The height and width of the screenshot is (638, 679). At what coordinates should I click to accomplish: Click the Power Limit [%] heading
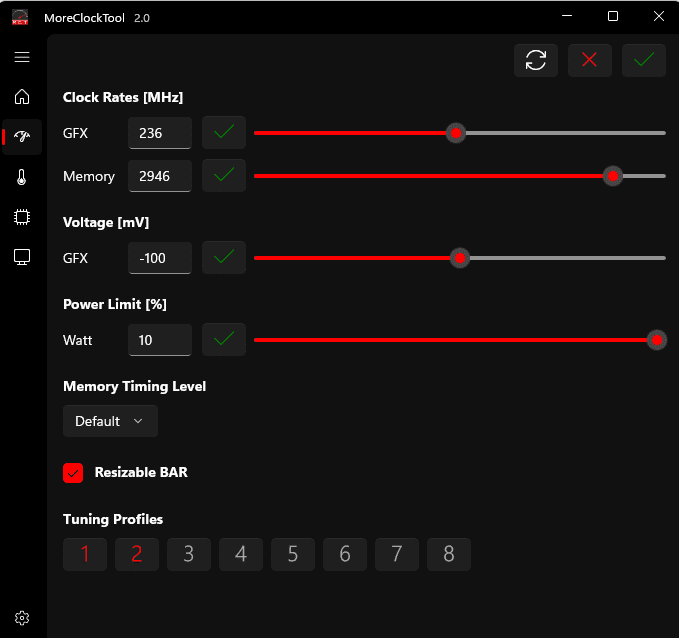(115, 304)
